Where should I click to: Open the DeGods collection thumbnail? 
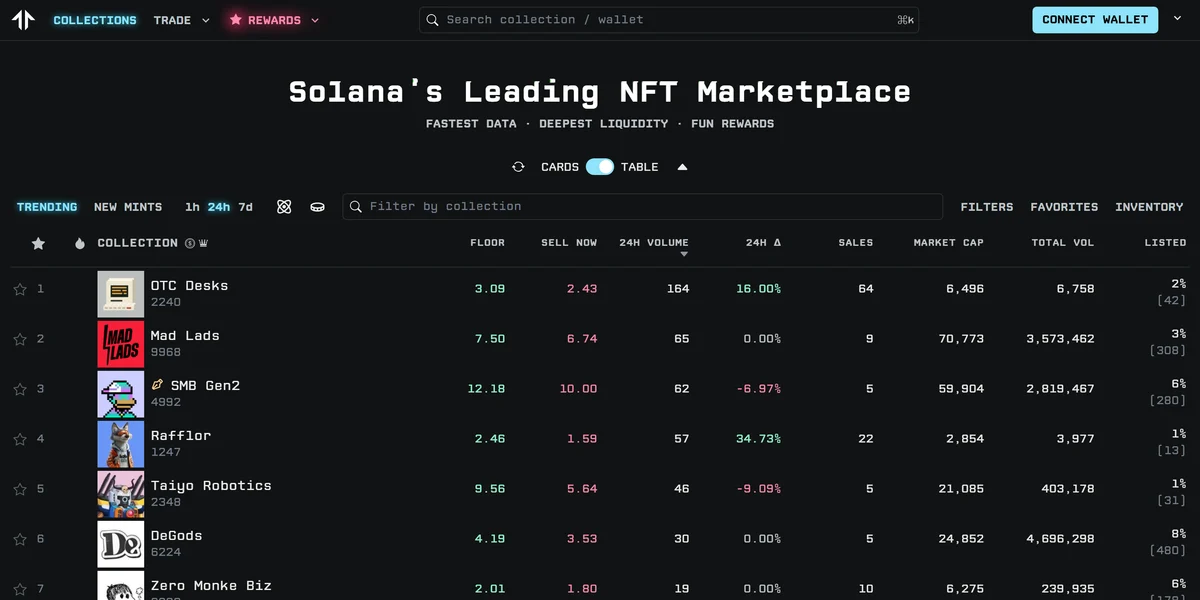click(121, 544)
